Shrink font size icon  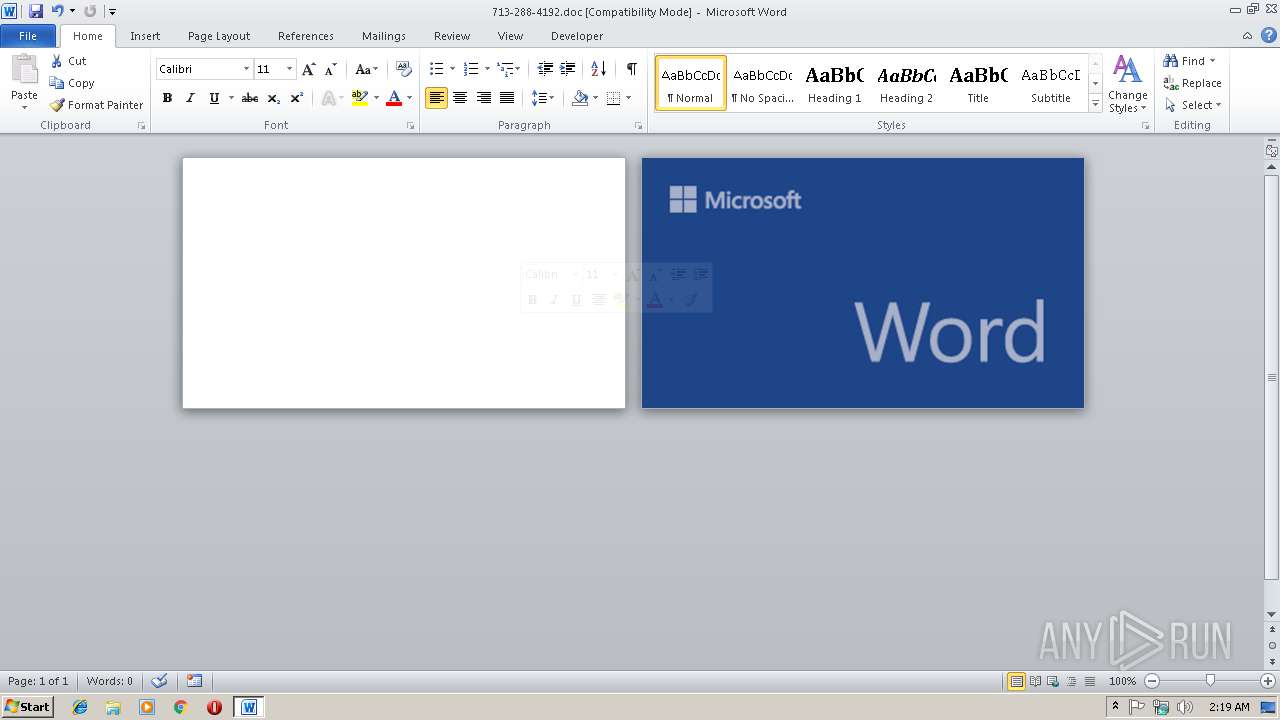332,69
